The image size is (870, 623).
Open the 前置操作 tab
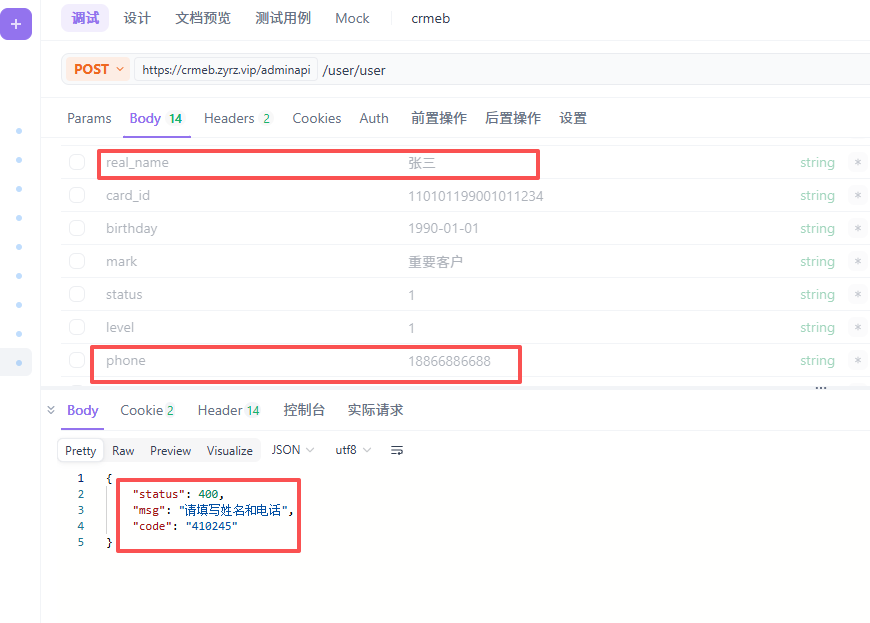pos(439,118)
